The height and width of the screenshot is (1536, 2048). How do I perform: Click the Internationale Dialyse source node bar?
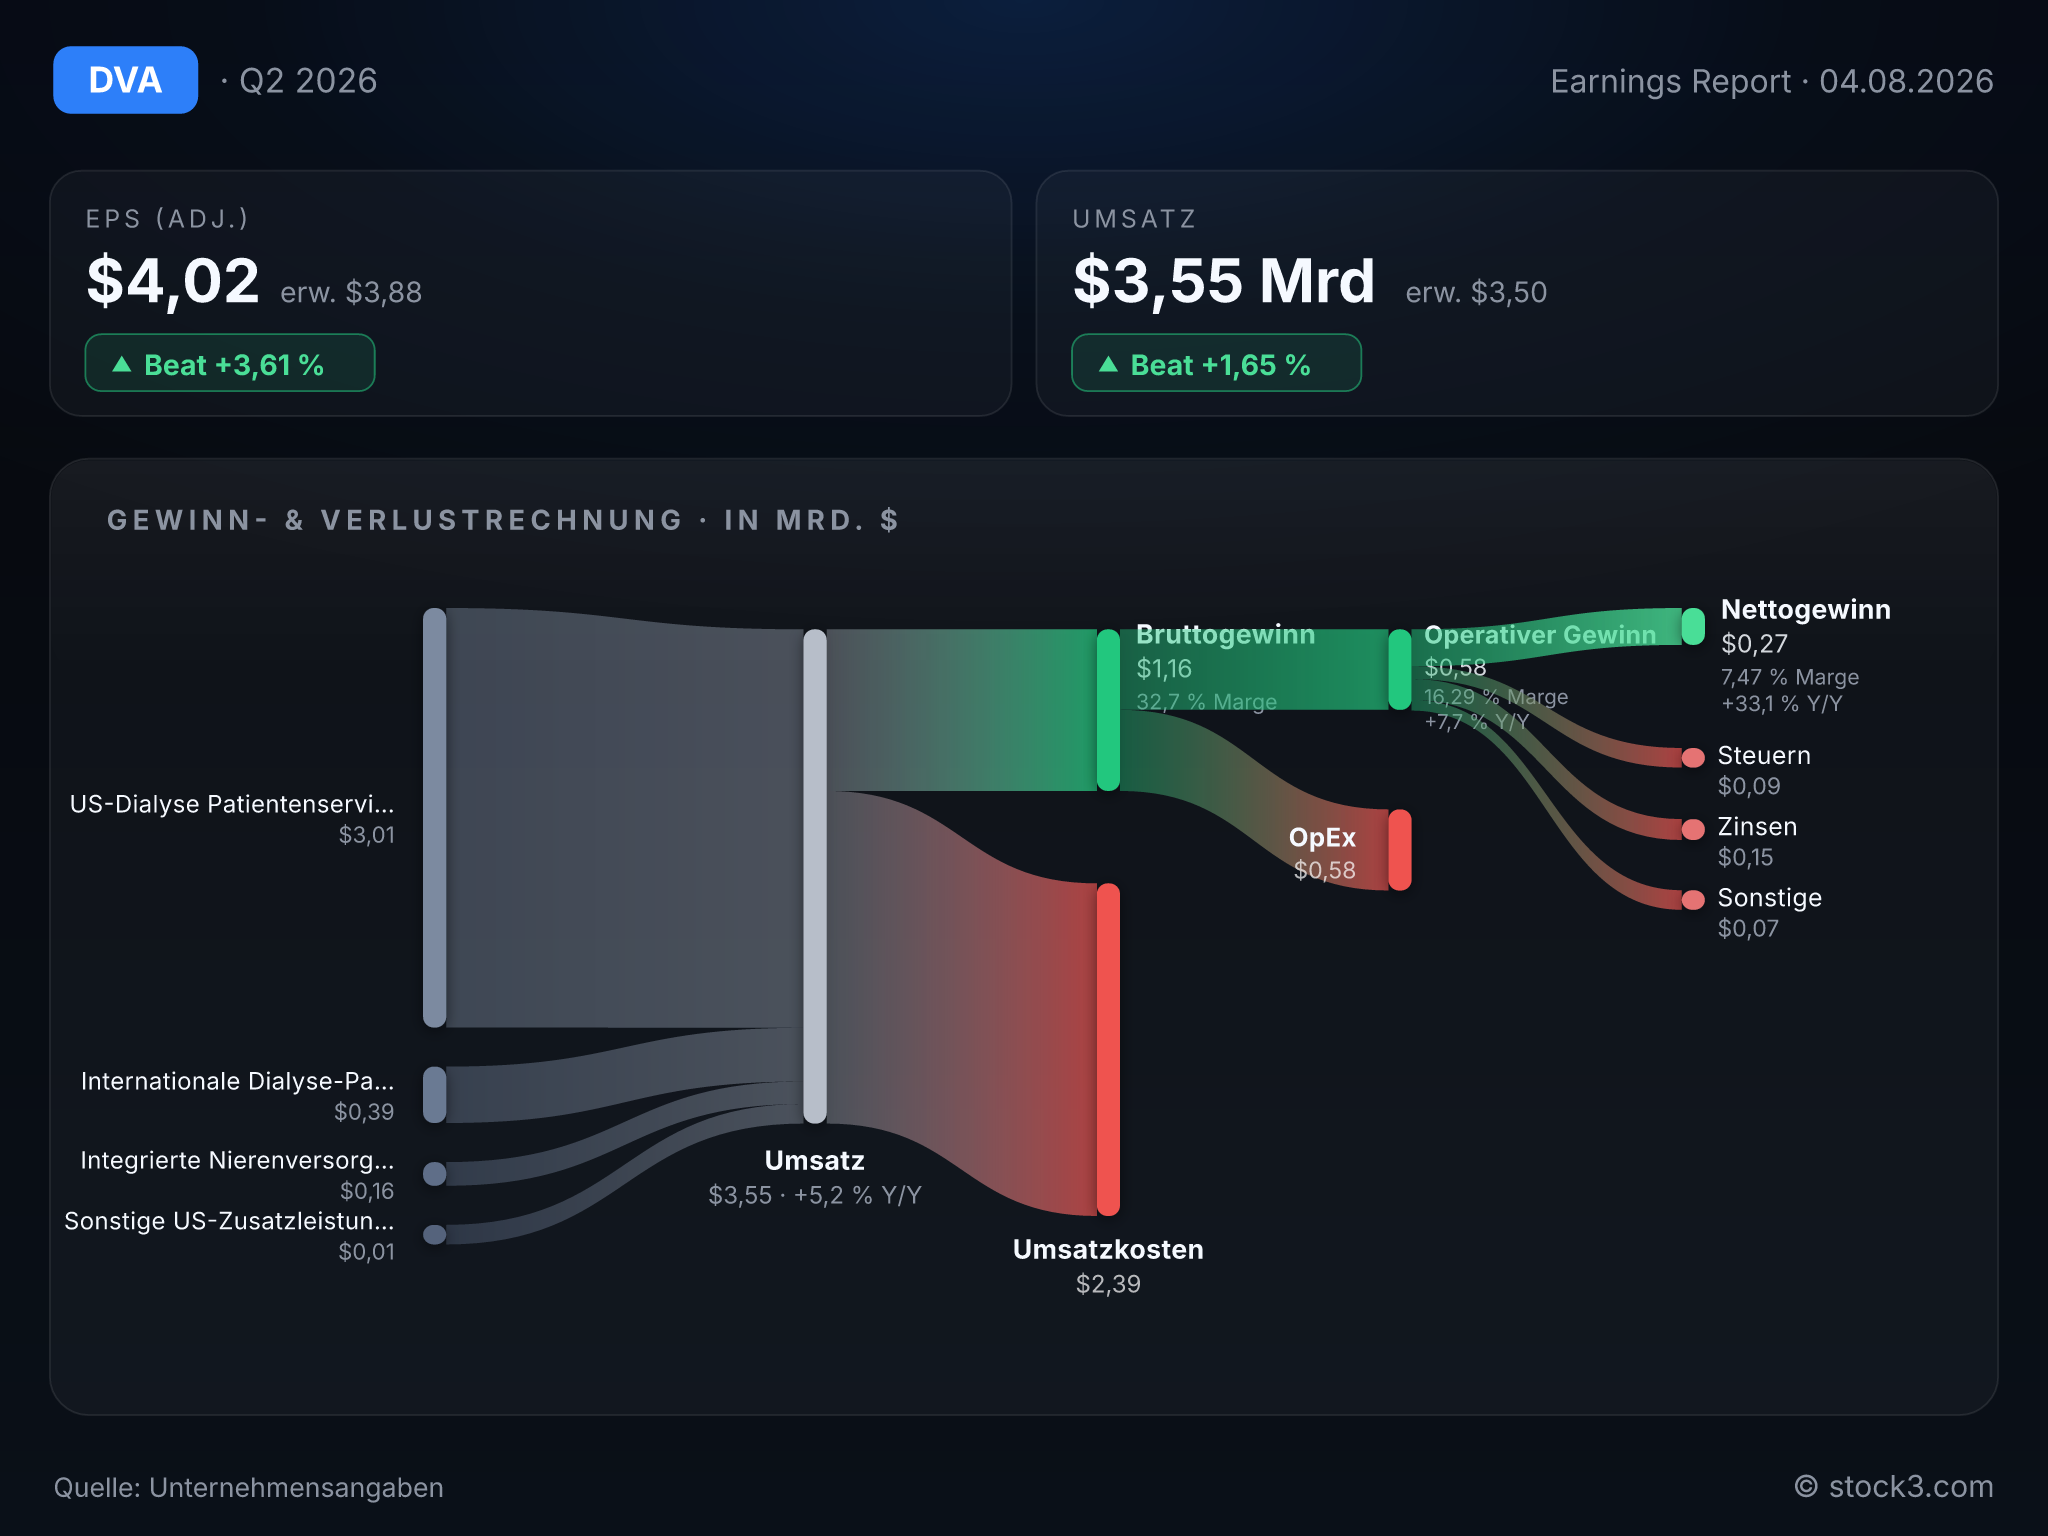(435, 1095)
